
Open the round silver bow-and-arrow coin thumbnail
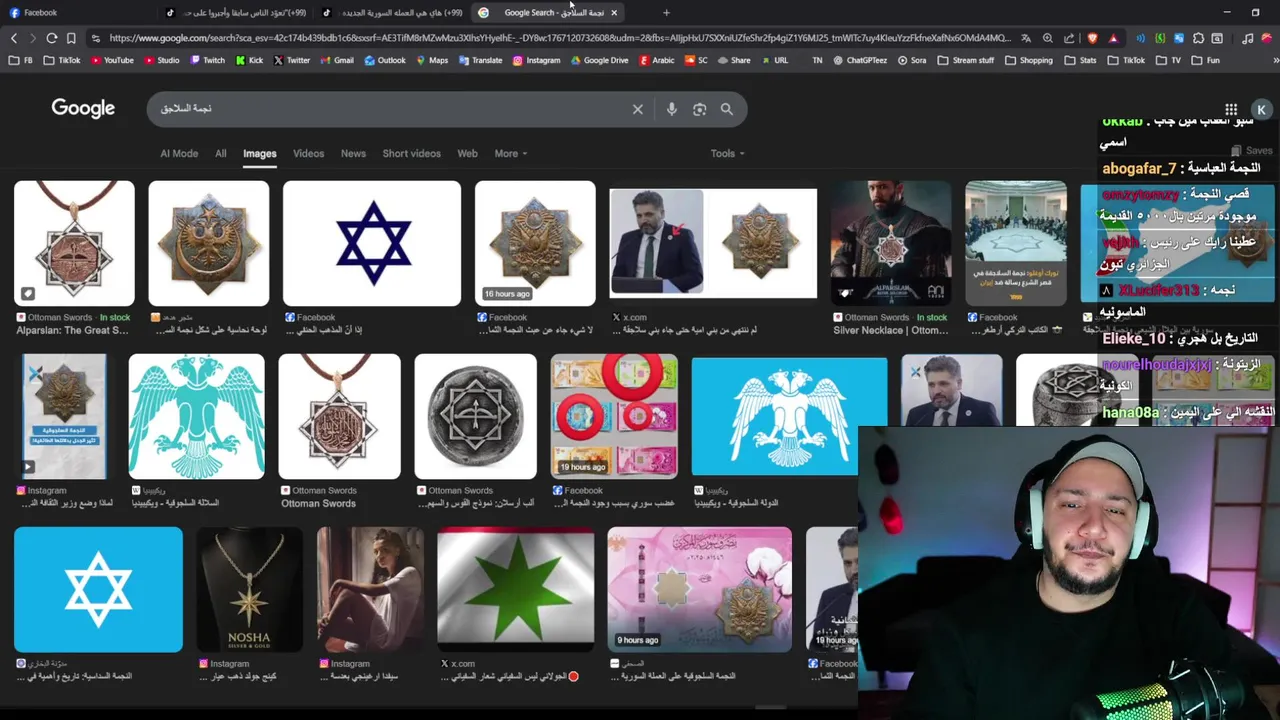[475, 416]
